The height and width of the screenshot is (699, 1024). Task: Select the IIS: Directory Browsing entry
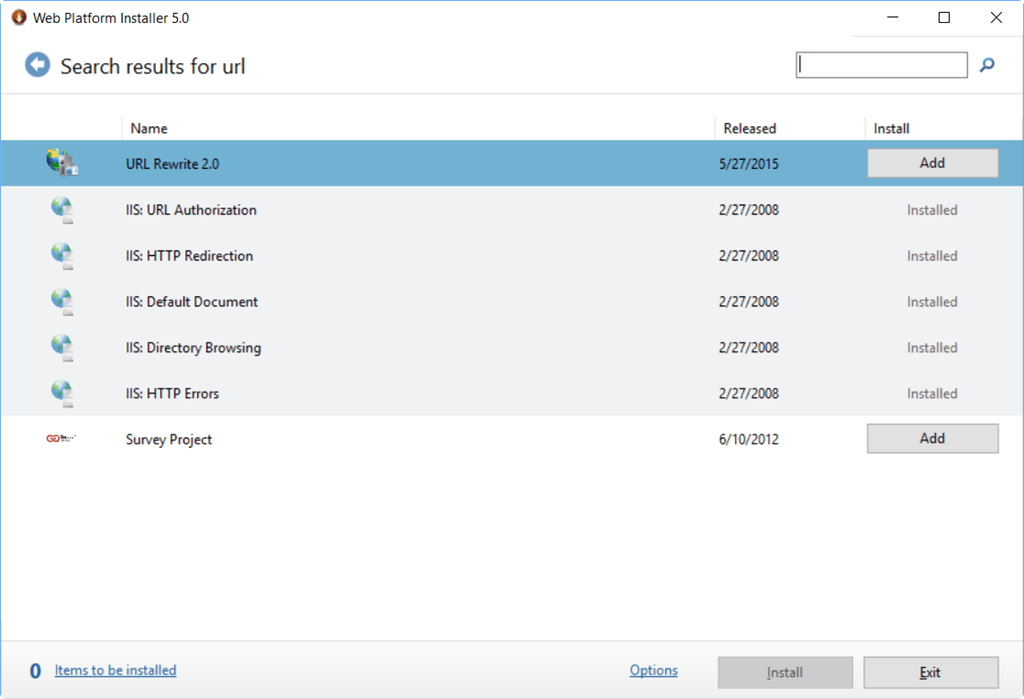click(193, 348)
